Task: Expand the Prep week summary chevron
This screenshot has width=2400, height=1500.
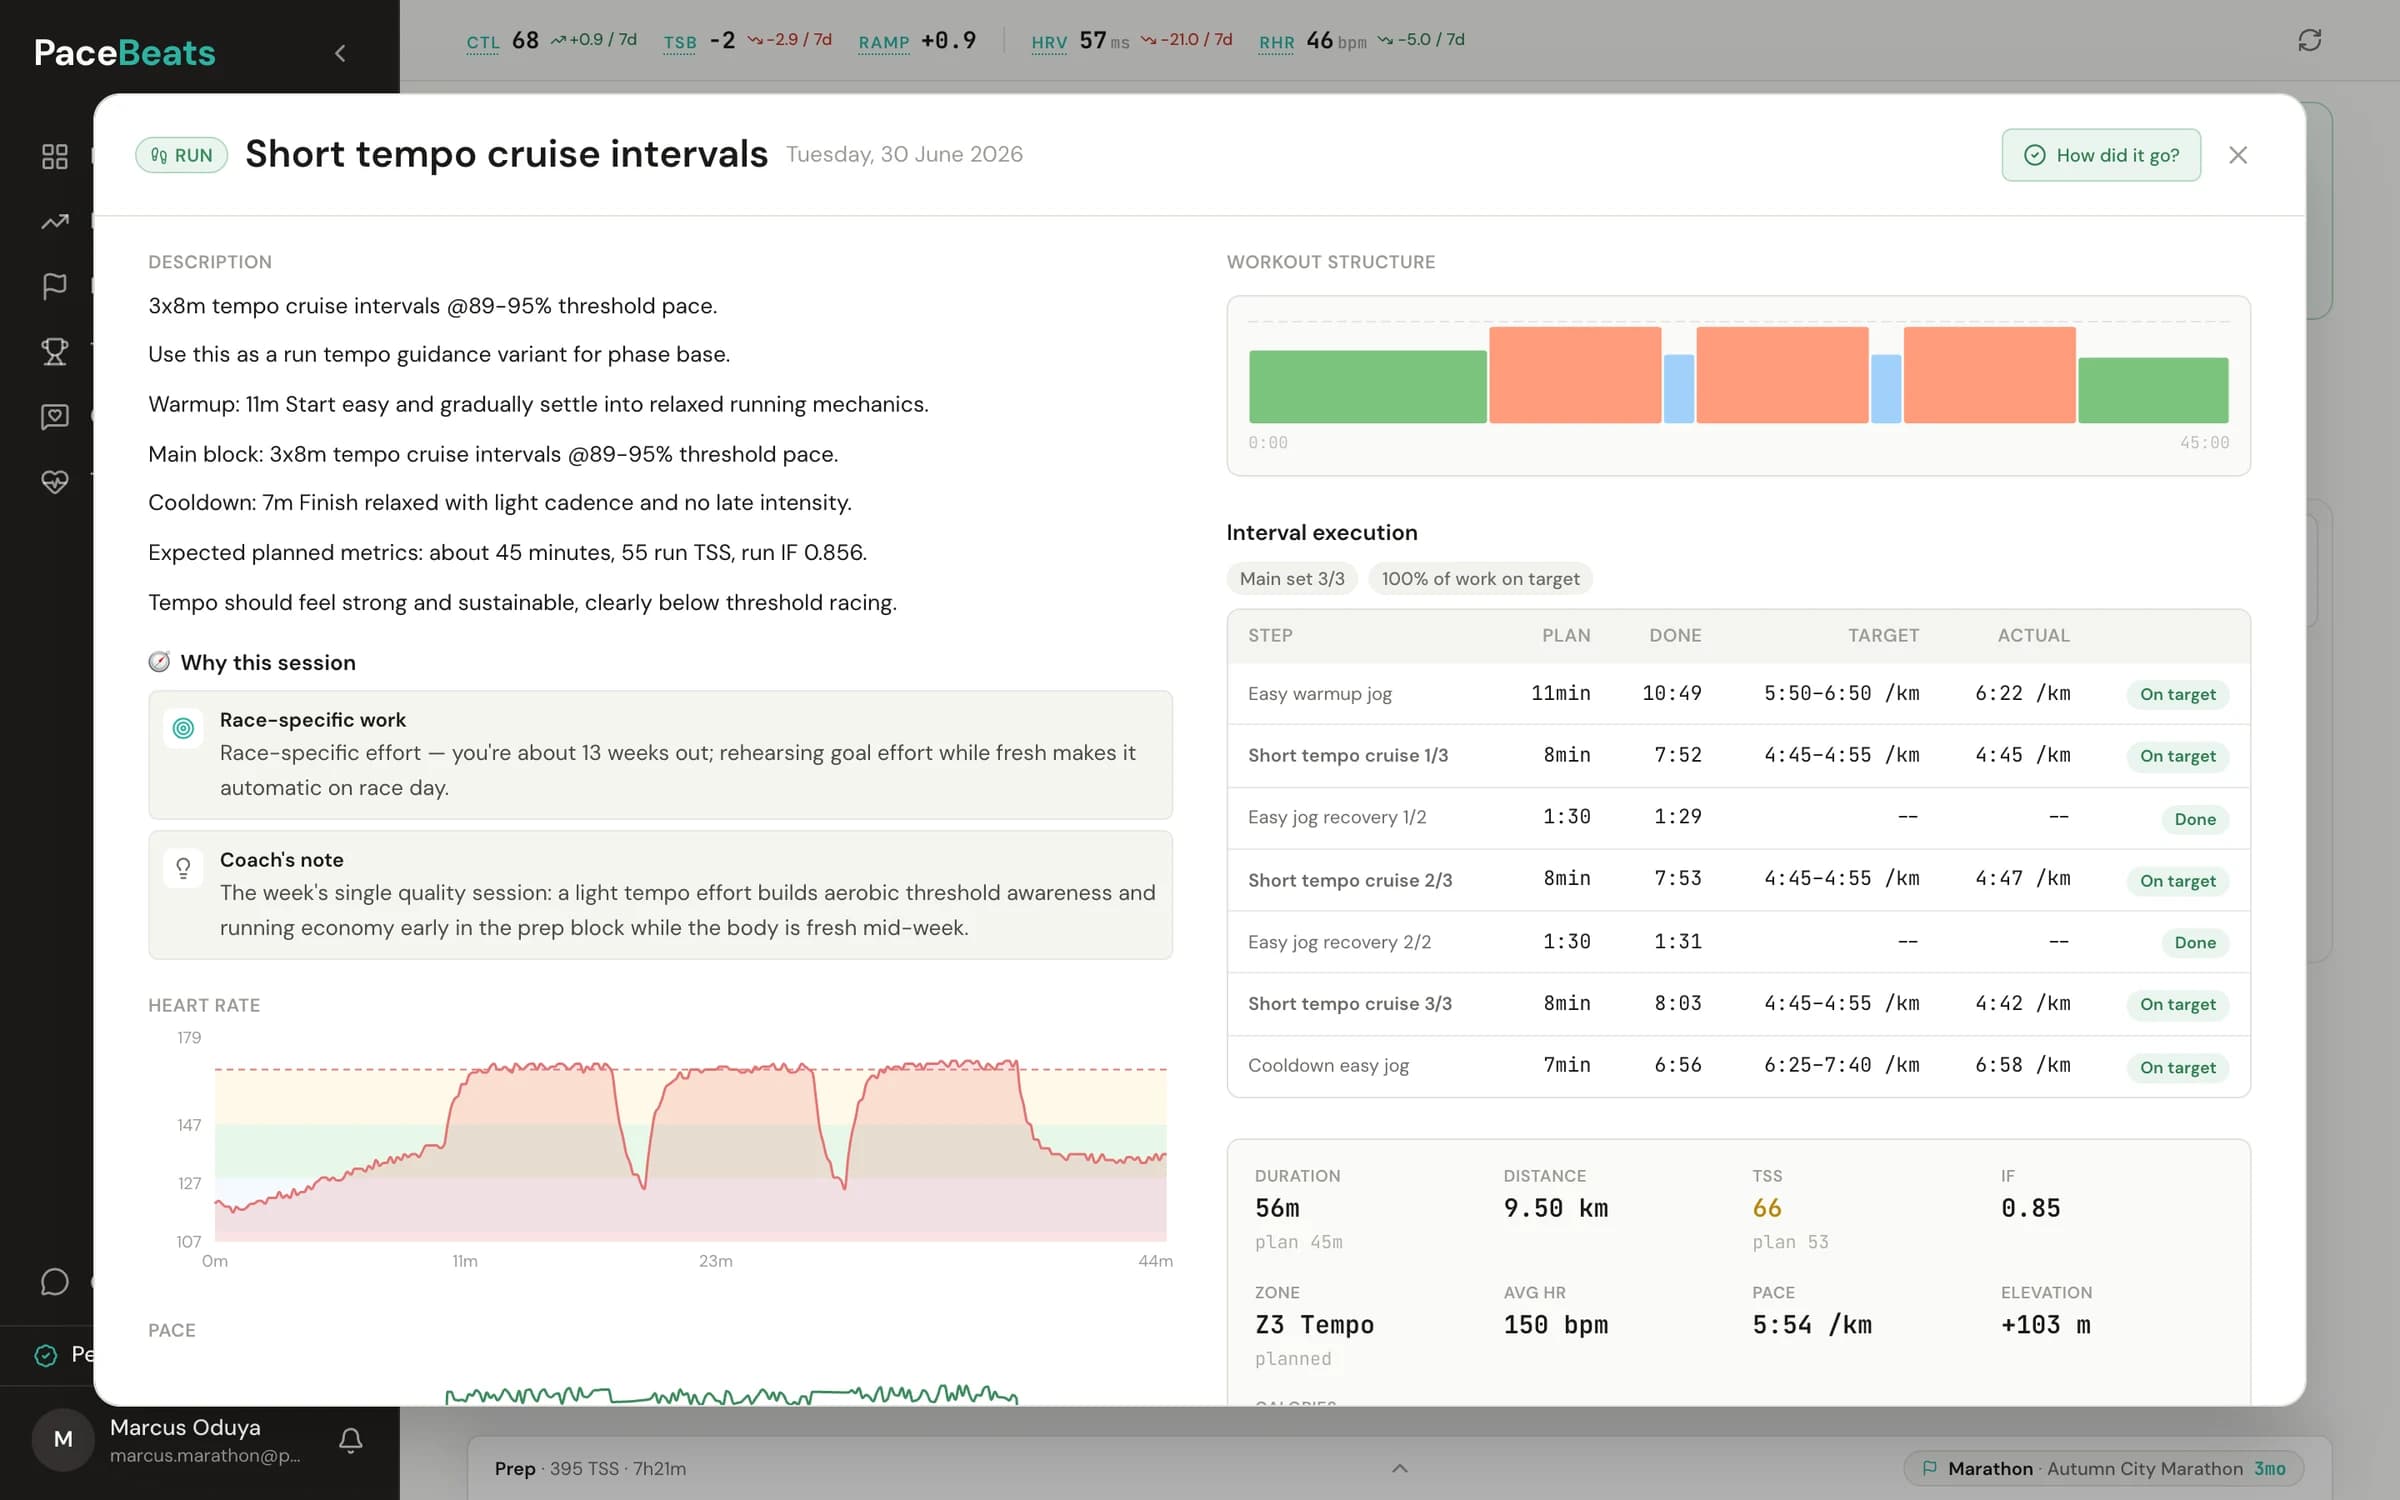Action: pos(1400,1468)
